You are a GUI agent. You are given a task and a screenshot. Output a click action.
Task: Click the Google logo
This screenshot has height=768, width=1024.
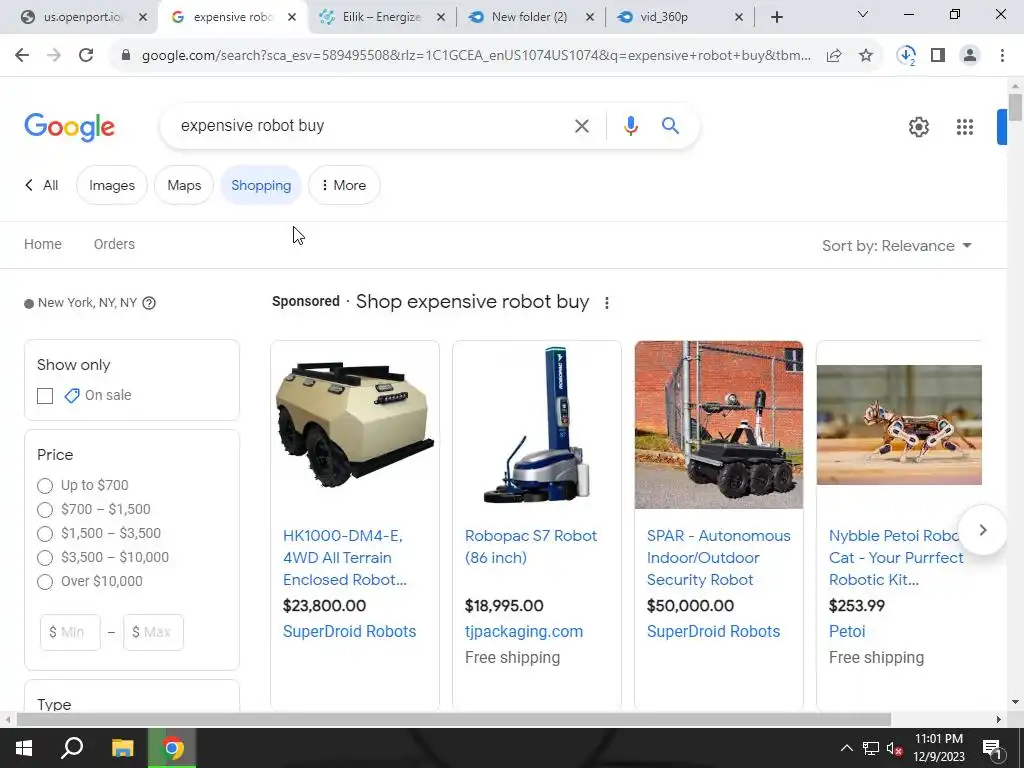pyautogui.click(x=69, y=127)
